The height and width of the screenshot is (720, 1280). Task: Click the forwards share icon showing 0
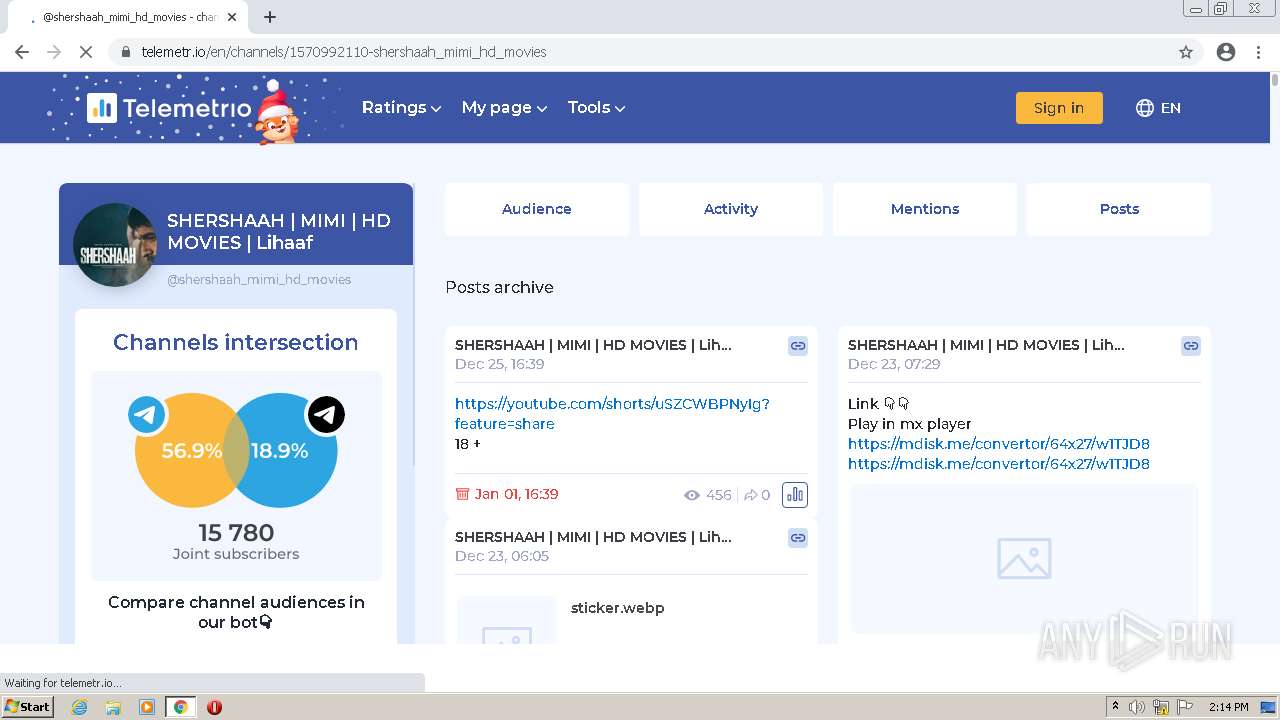750,495
